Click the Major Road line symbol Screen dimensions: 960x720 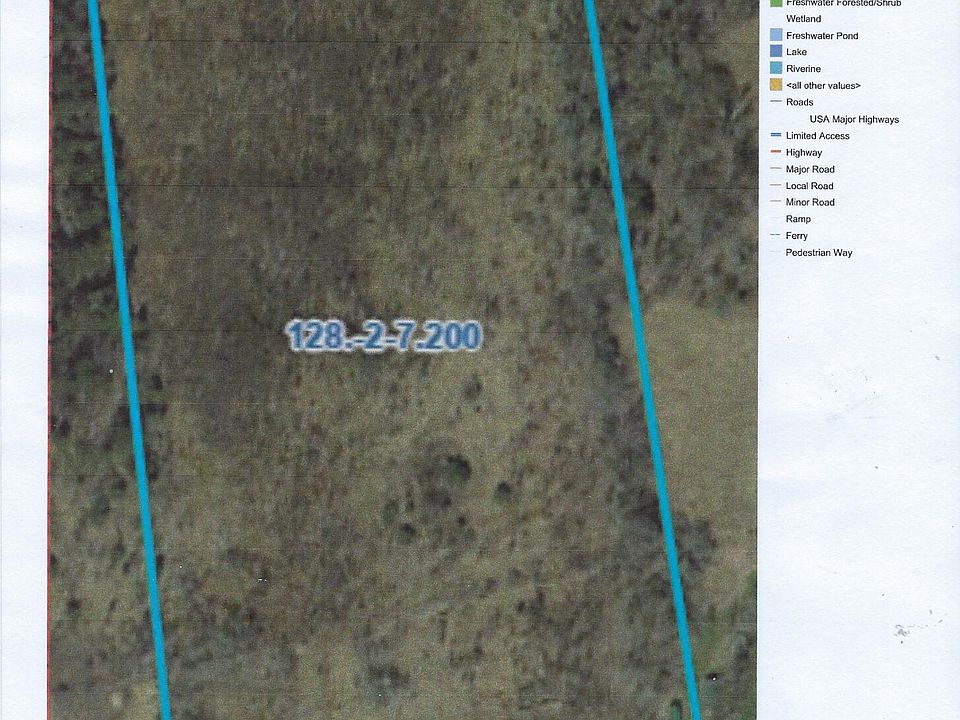(776, 168)
